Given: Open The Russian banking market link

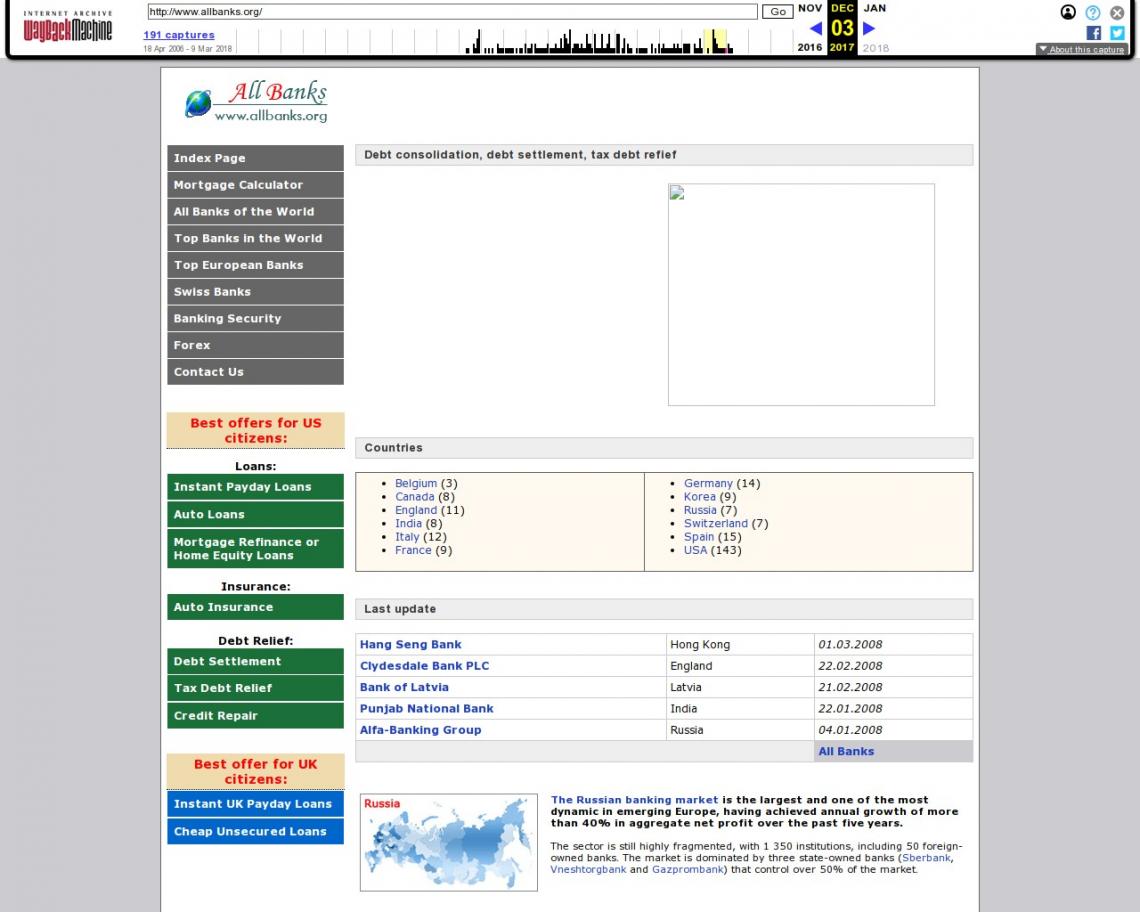Looking at the screenshot, I should coord(634,800).
